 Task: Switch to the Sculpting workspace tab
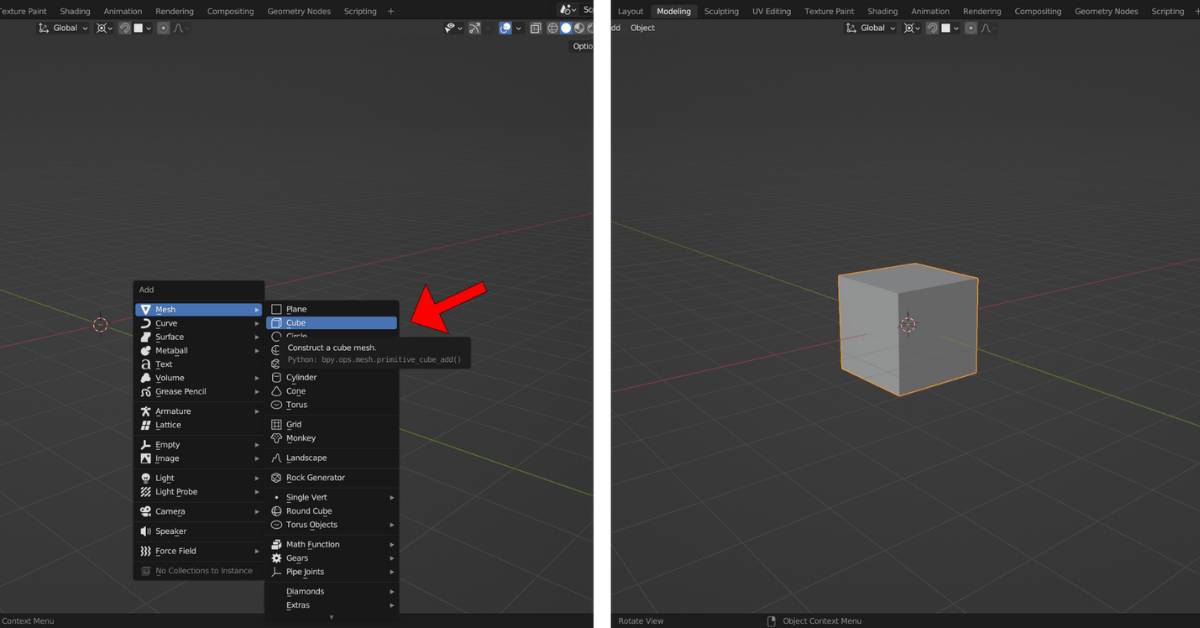click(x=721, y=11)
